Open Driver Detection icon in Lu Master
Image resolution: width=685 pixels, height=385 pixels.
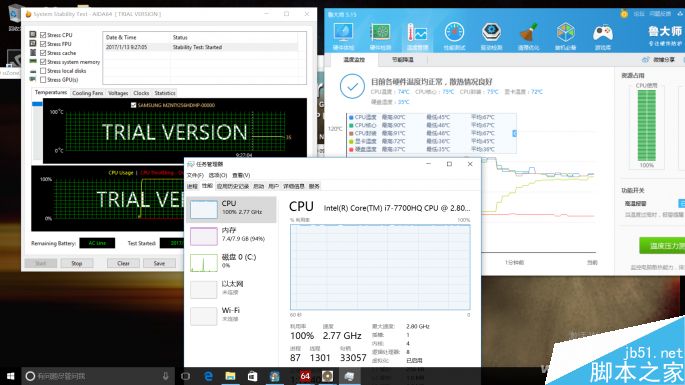(491, 33)
